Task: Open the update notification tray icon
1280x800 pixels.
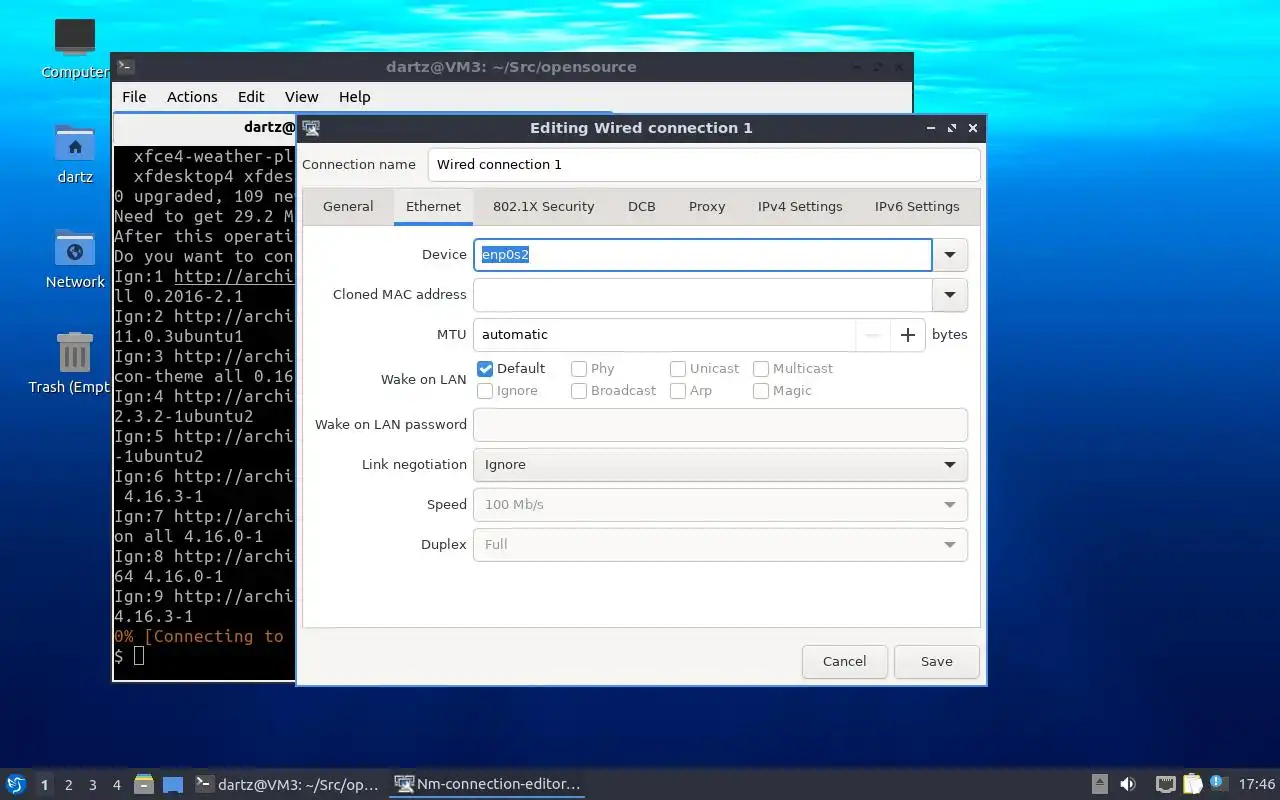Action: point(1218,783)
